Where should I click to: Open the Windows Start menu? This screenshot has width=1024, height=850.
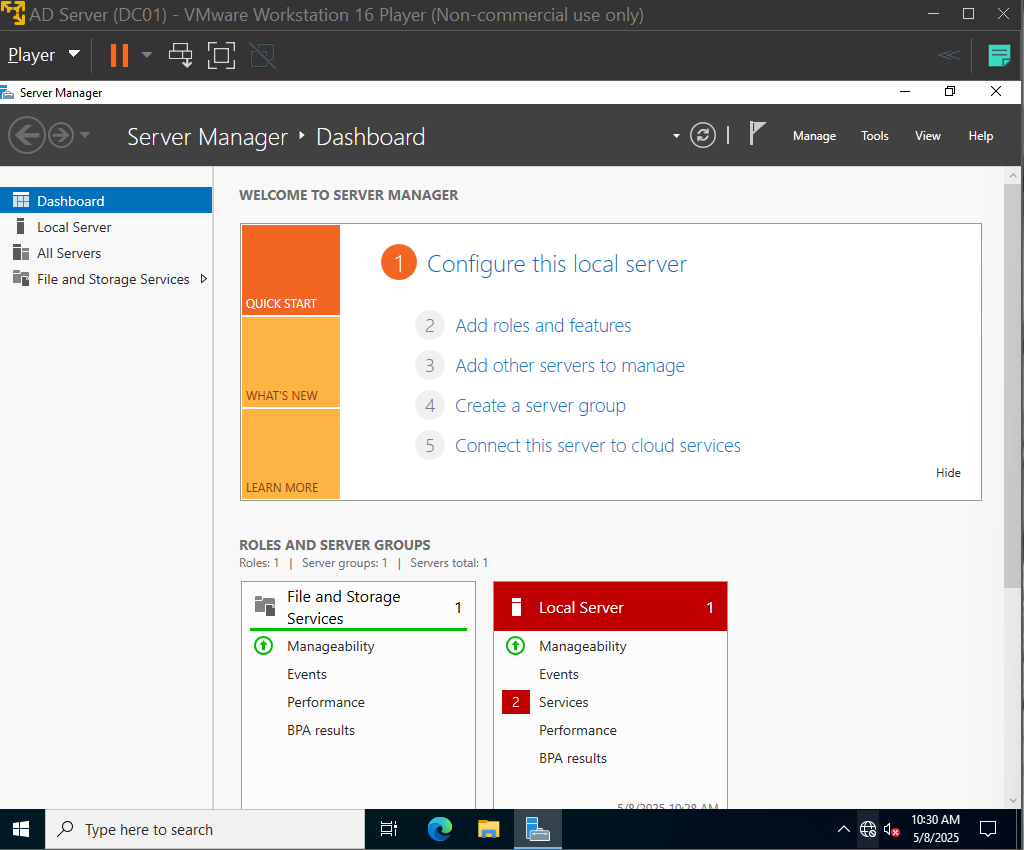coord(22,829)
